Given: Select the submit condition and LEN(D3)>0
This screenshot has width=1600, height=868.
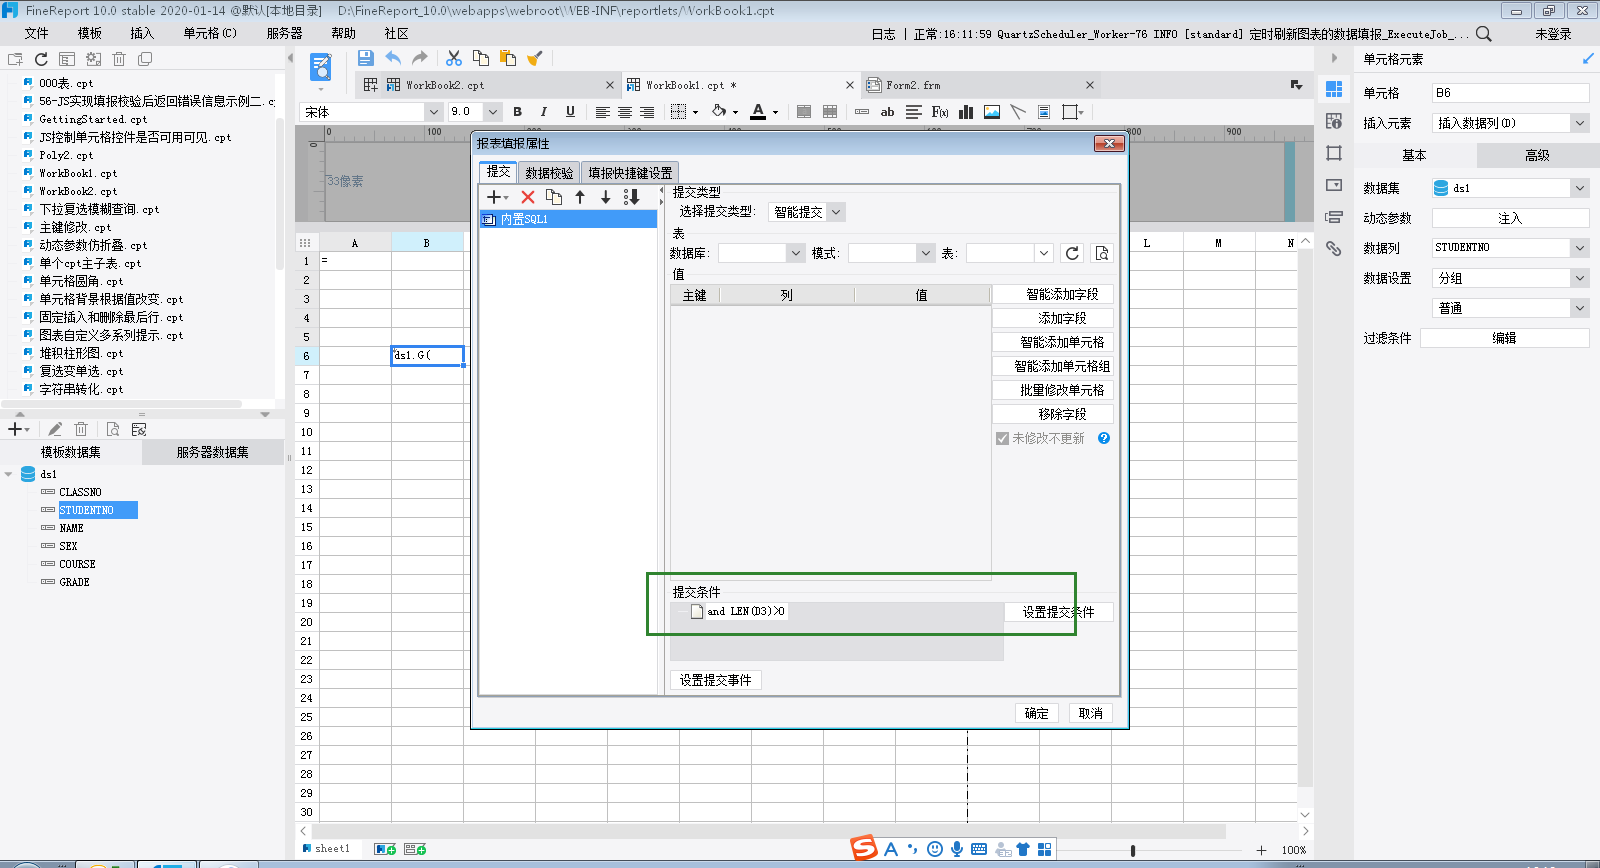Looking at the screenshot, I should tap(746, 611).
